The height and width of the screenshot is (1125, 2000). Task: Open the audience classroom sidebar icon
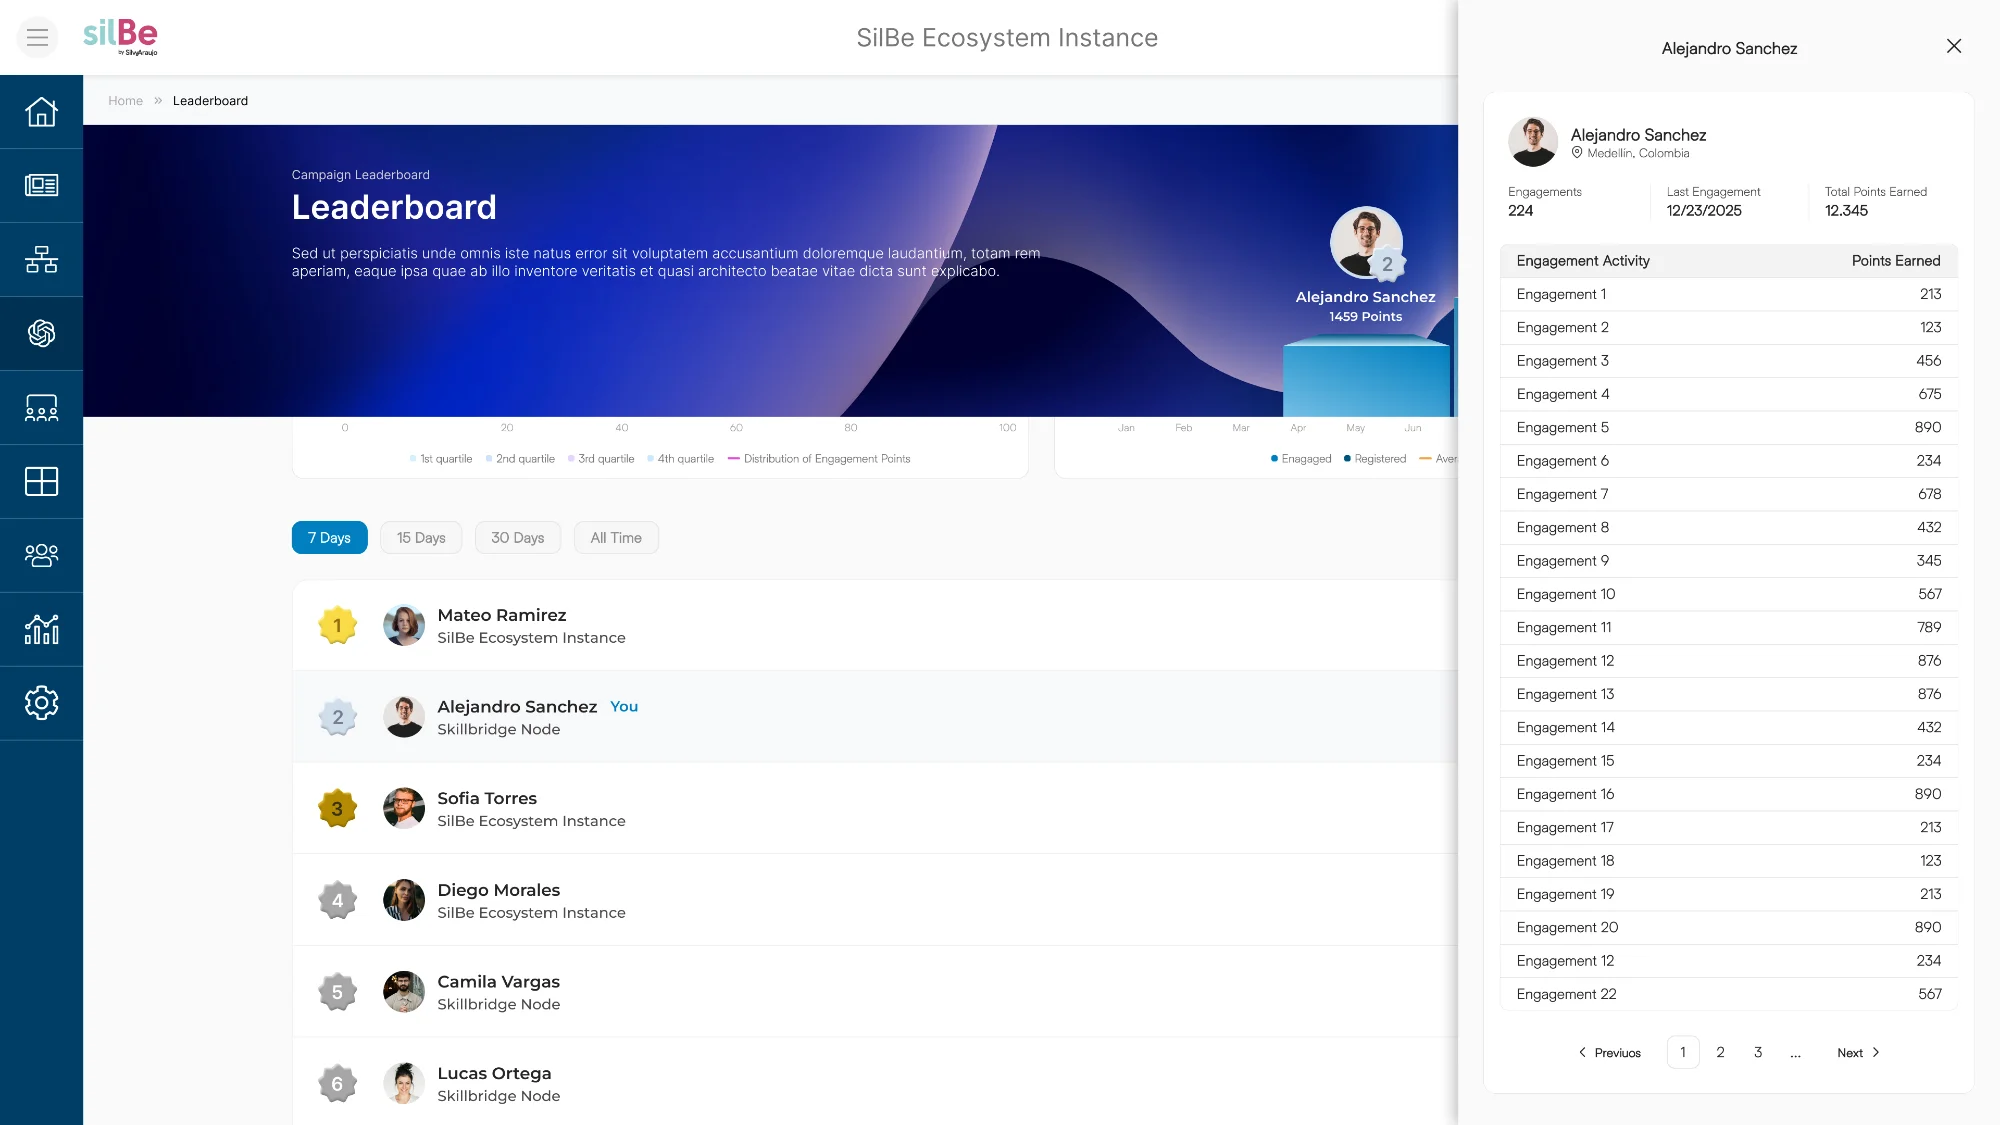[41, 408]
